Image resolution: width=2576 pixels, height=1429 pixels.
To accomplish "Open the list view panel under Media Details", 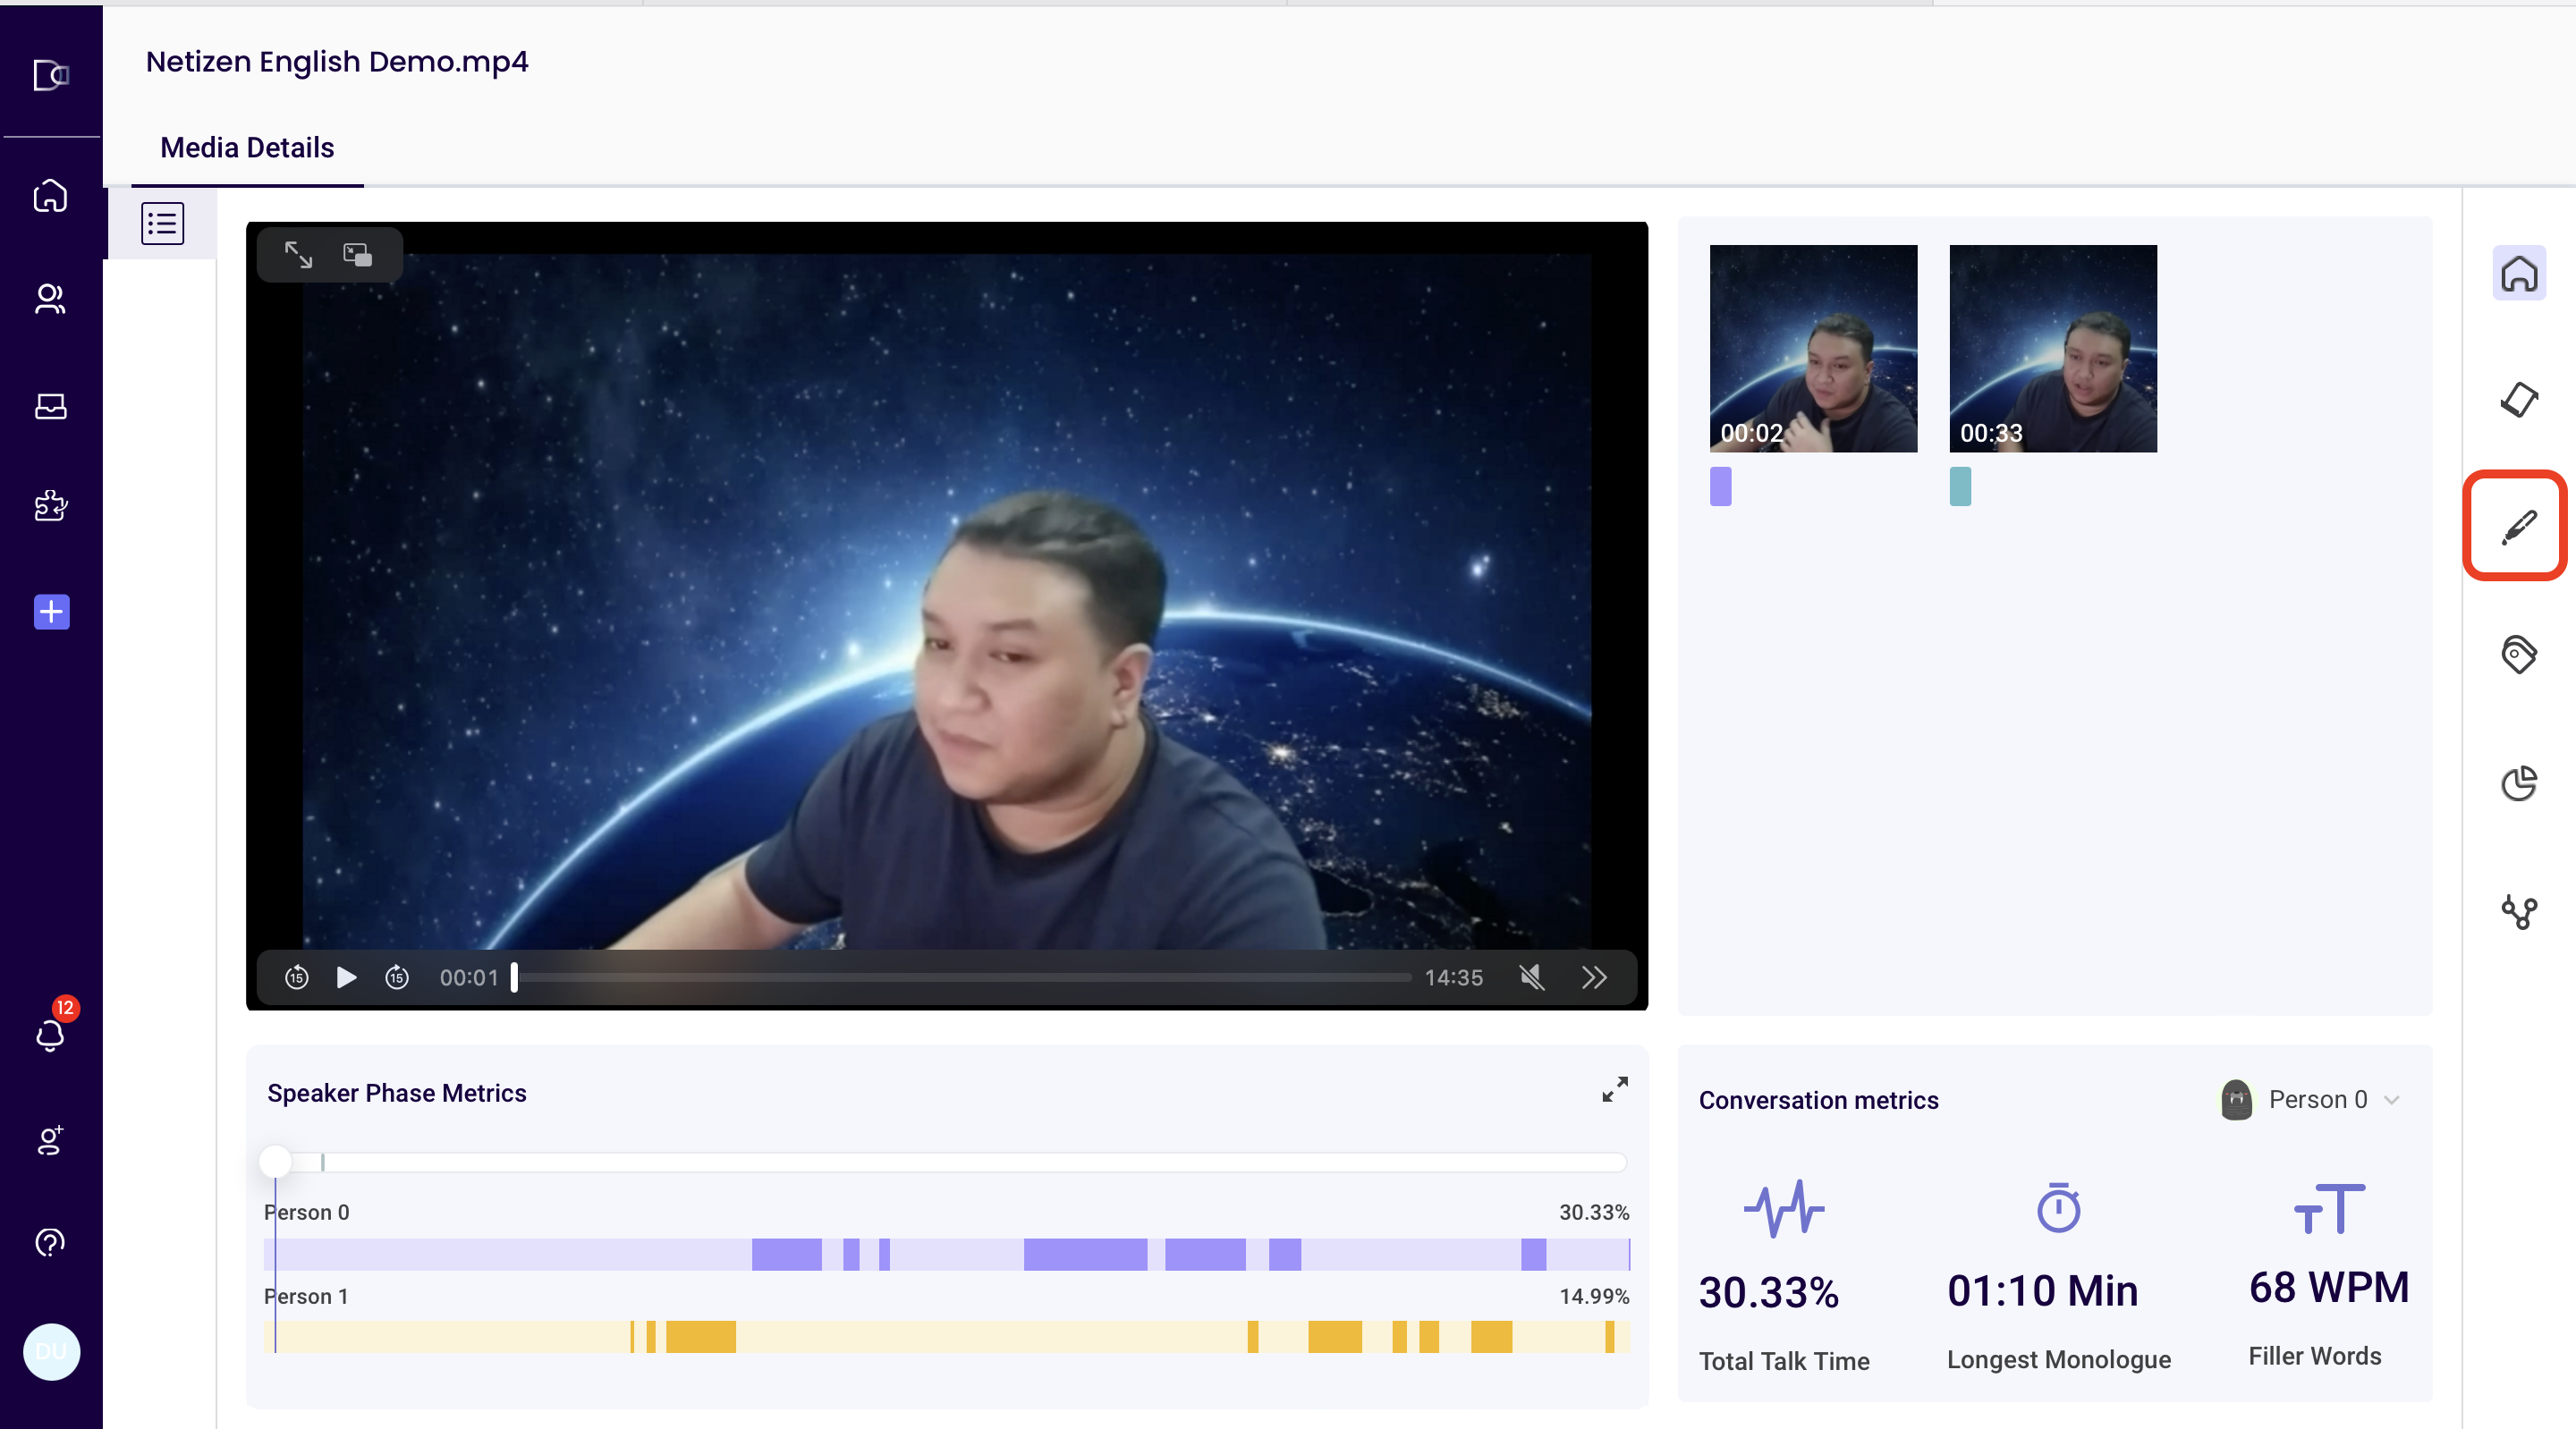I will pos(161,223).
